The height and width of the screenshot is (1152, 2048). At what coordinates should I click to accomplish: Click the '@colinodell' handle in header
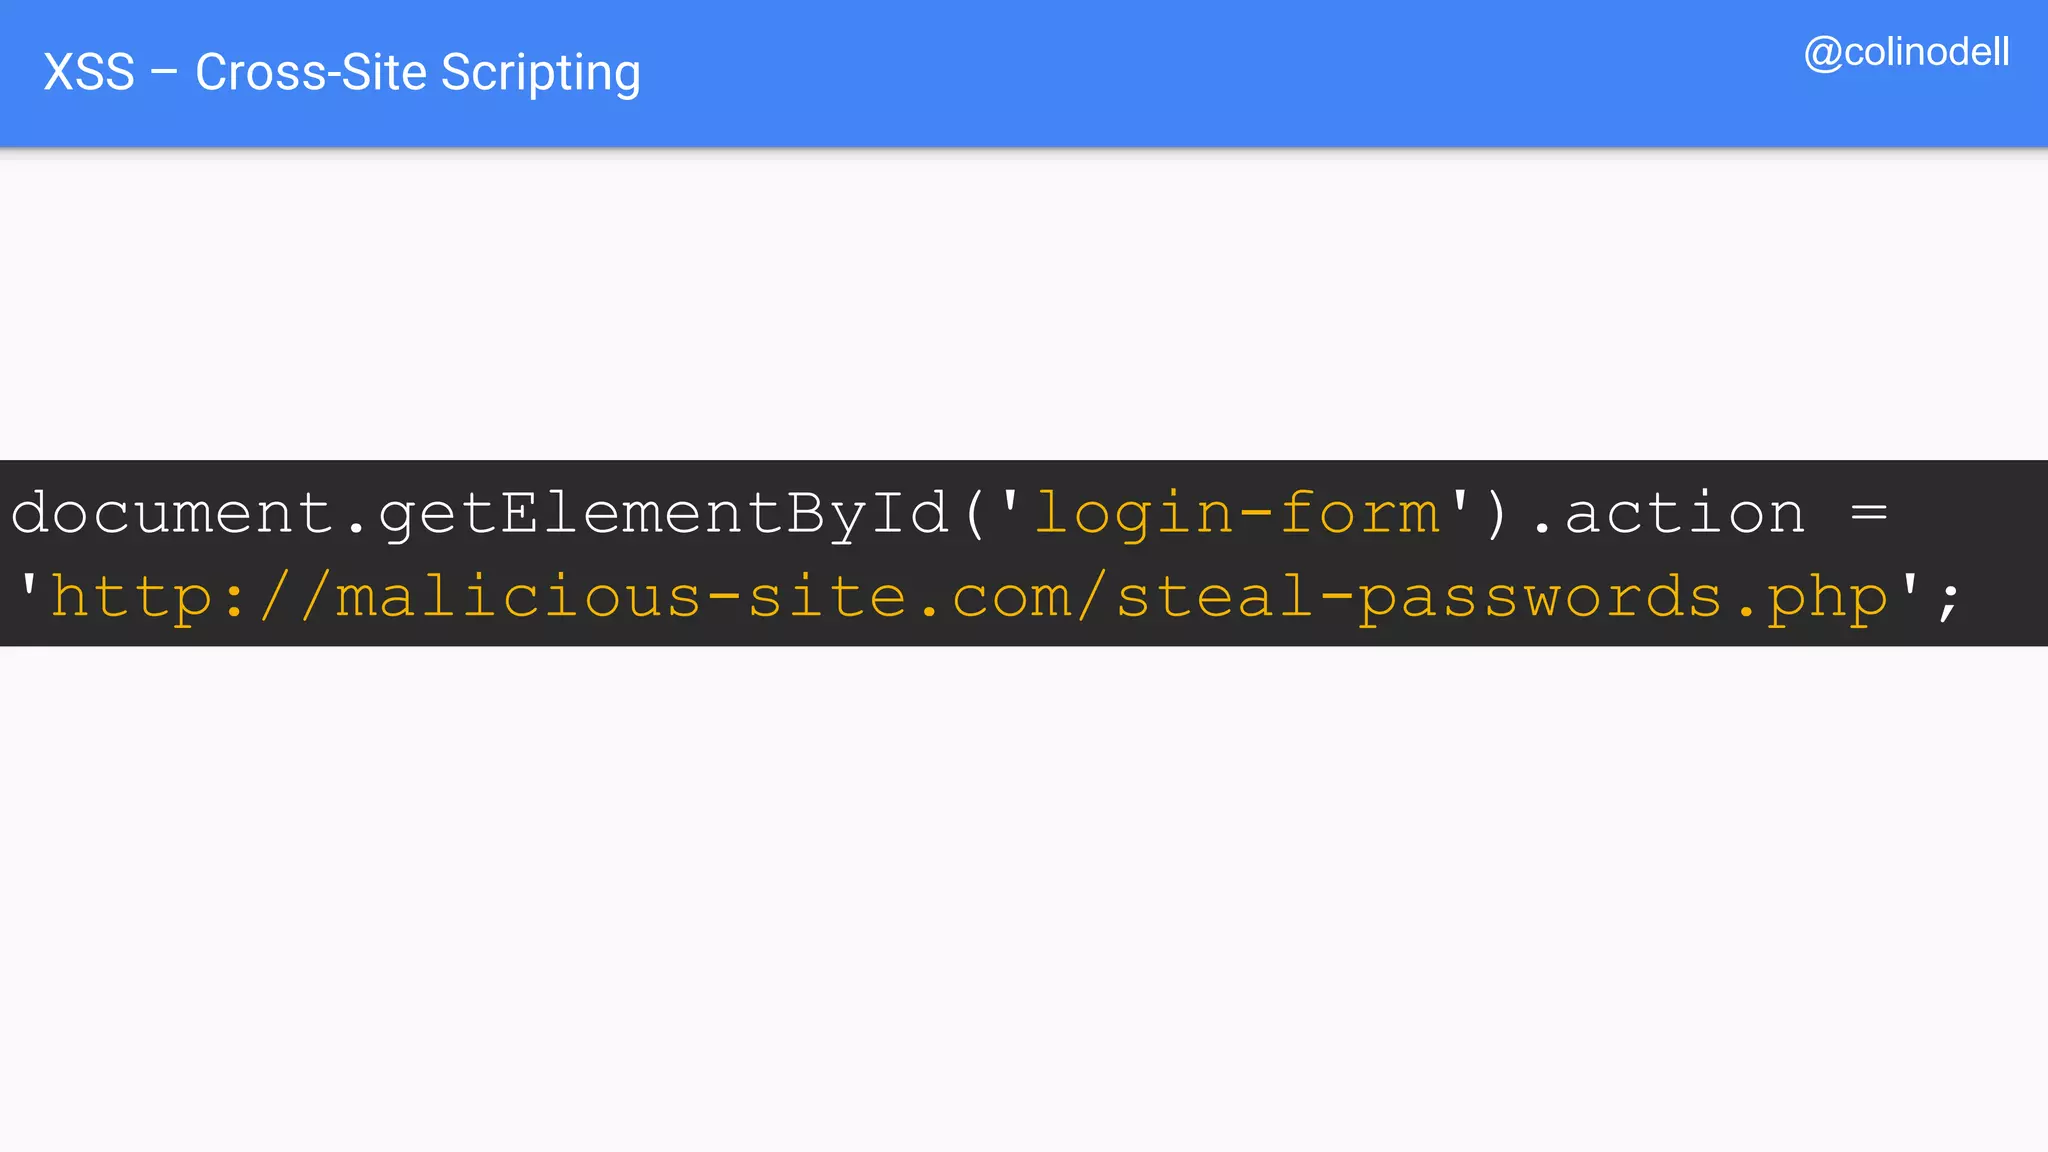point(1906,53)
